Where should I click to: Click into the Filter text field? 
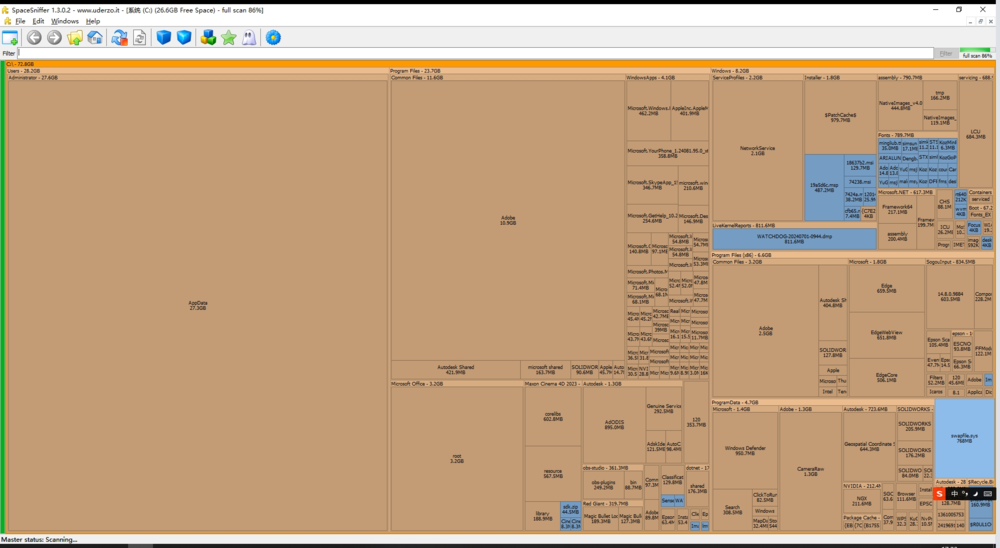(x=475, y=53)
